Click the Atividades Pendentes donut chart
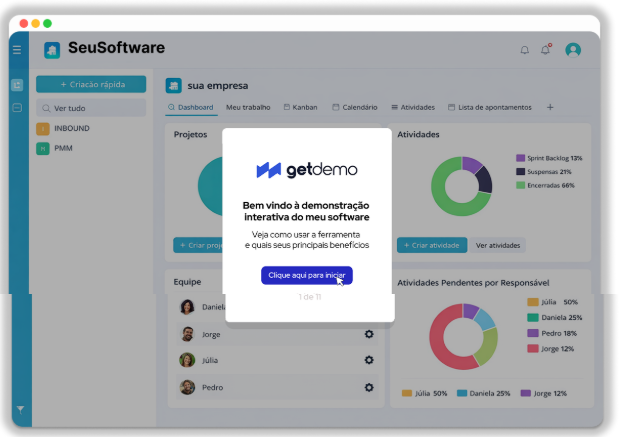This screenshot has width=622, height=437. point(463,337)
